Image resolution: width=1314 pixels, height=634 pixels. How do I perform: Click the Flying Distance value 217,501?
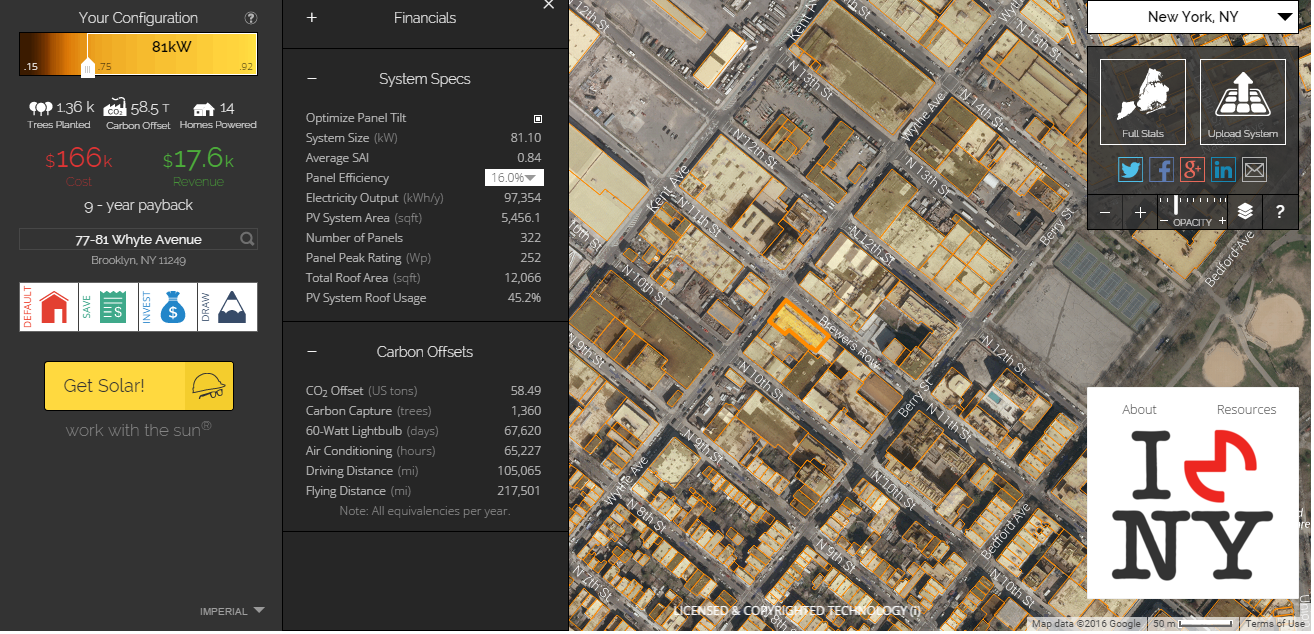(519, 491)
